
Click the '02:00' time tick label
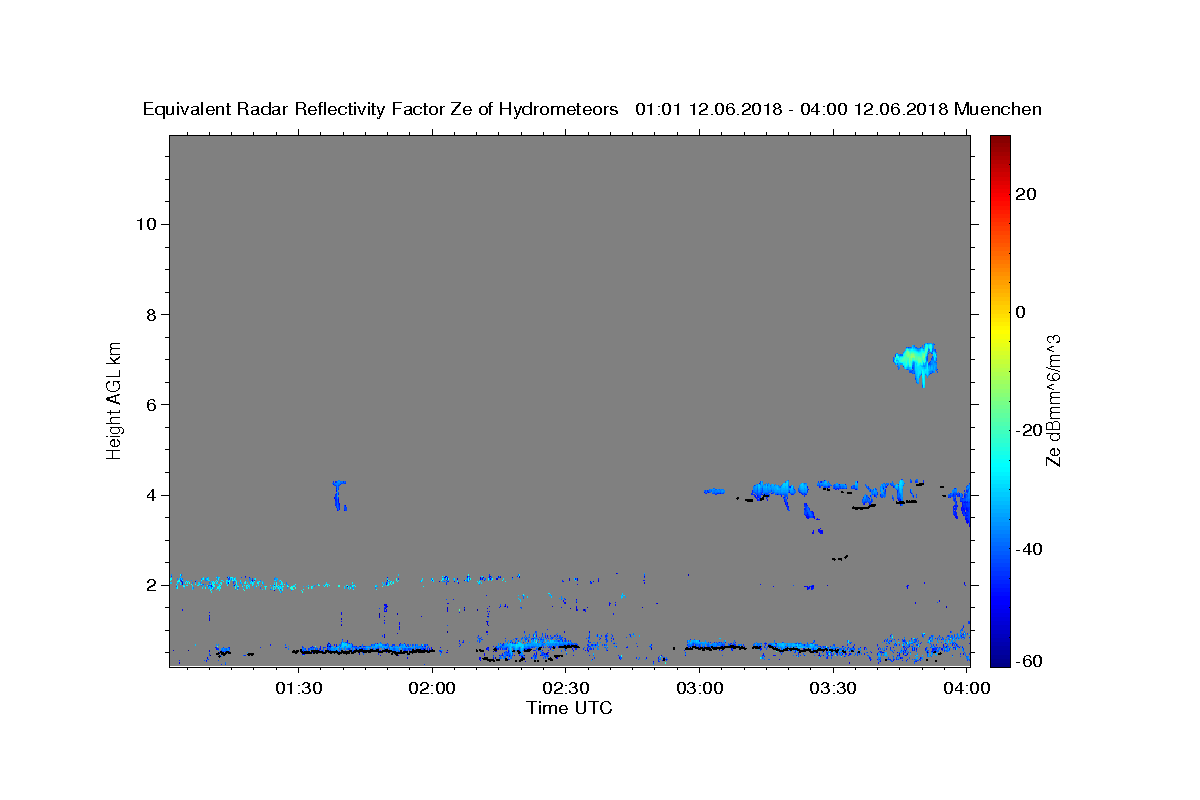tap(433, 688)
